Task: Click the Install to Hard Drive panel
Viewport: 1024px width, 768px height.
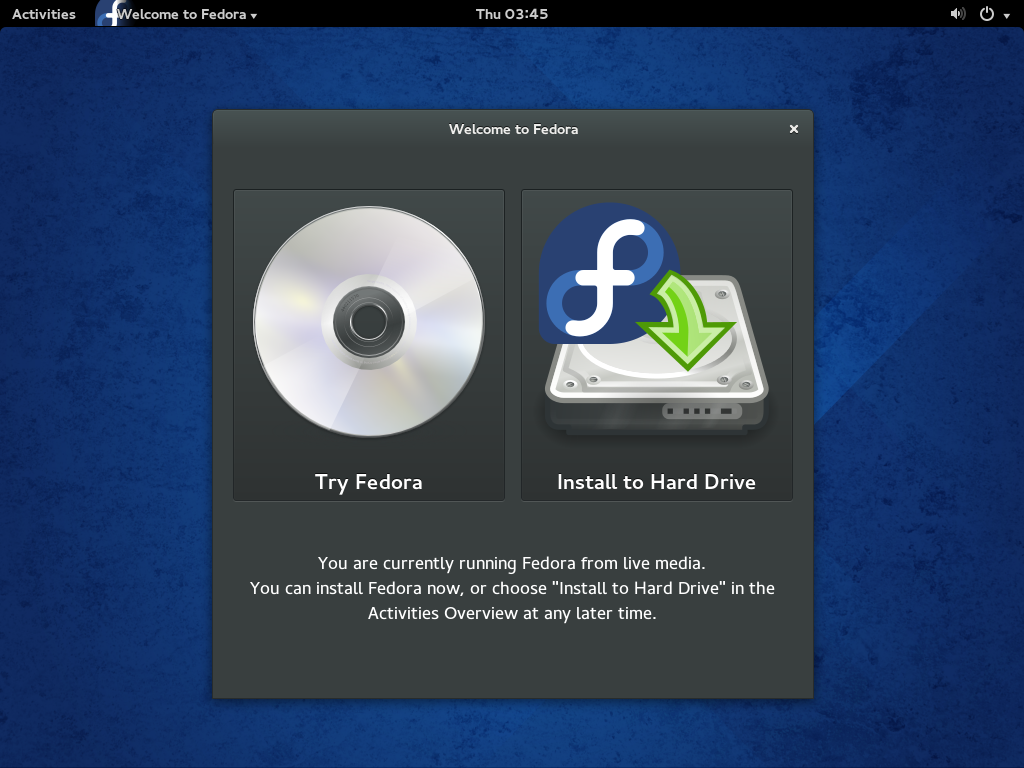Action: (656, 345)
